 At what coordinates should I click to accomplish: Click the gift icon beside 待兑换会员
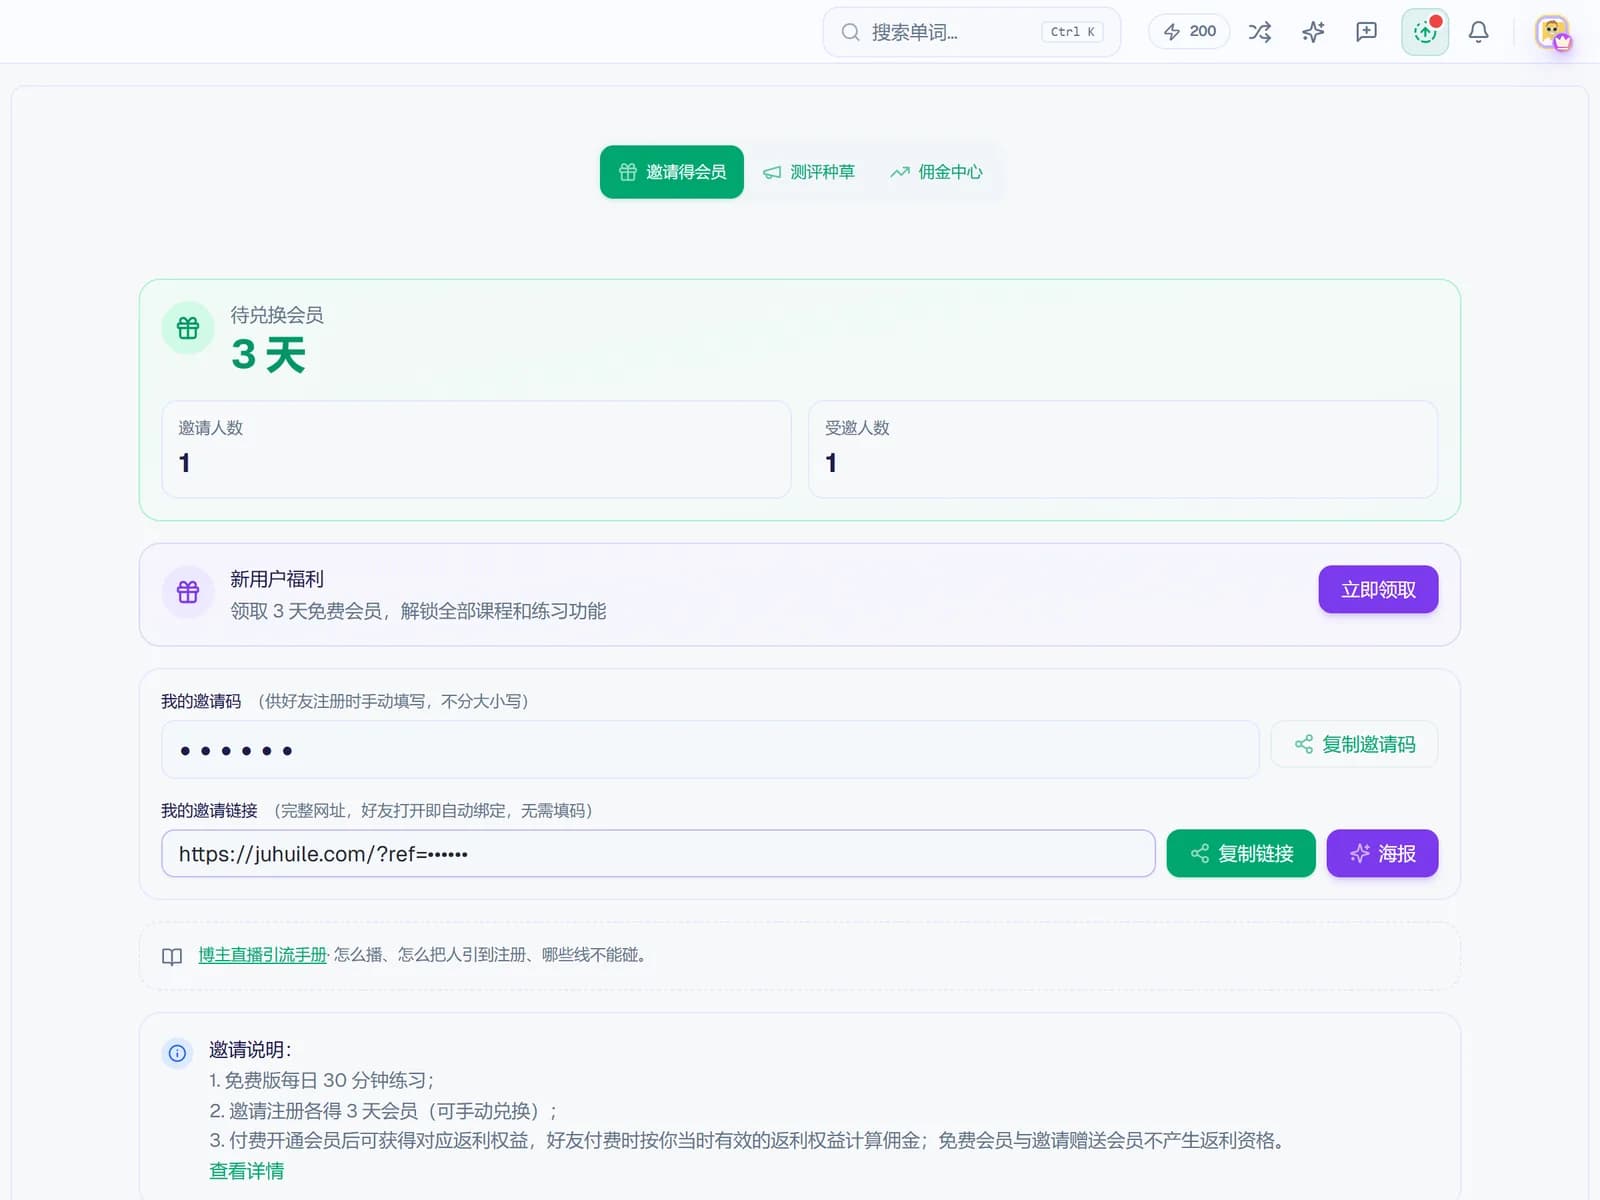(188, 328)
